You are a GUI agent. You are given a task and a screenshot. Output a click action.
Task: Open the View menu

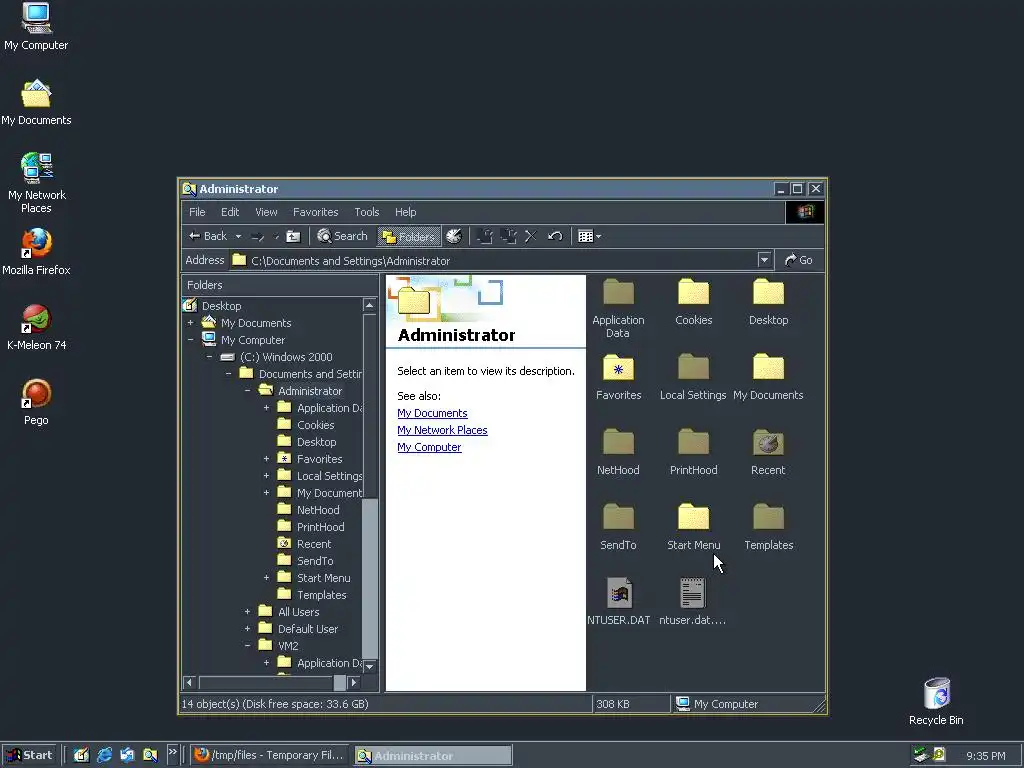pyautogui.click(x=266, y=212)
